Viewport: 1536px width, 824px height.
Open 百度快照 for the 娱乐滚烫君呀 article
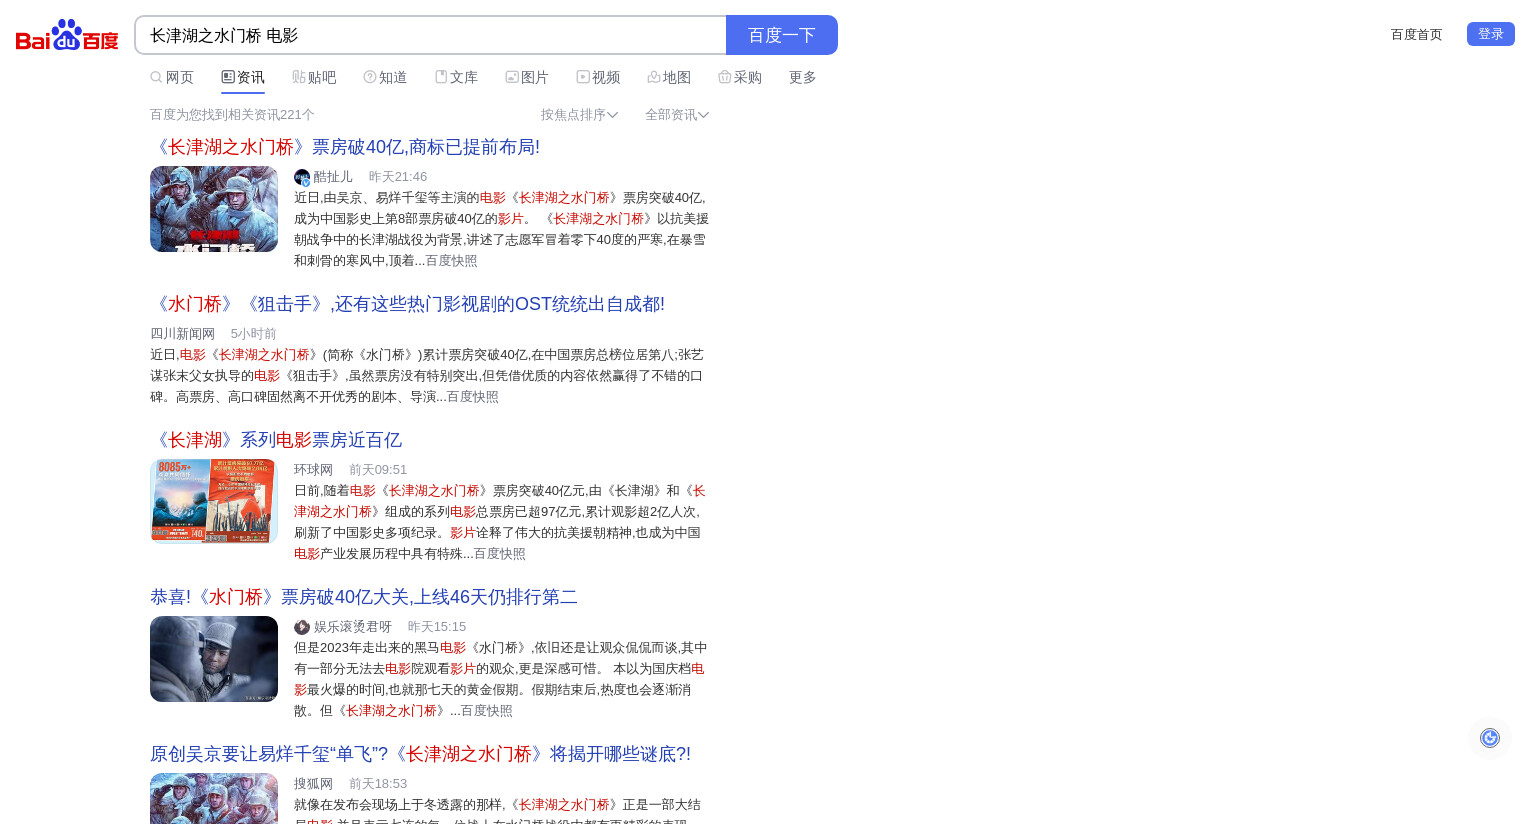(x=486, y=711)
